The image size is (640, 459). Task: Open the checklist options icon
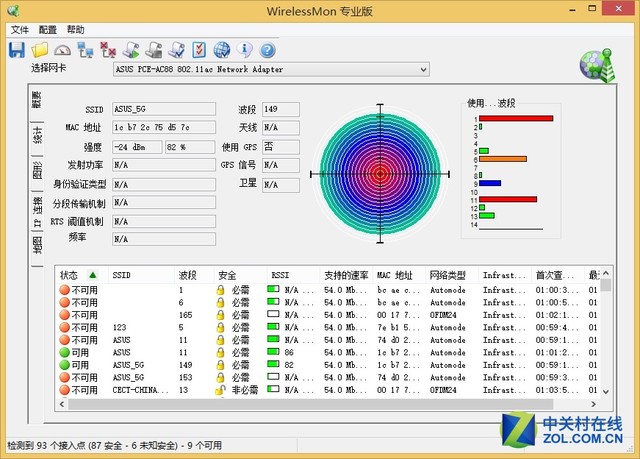point(199,50)
